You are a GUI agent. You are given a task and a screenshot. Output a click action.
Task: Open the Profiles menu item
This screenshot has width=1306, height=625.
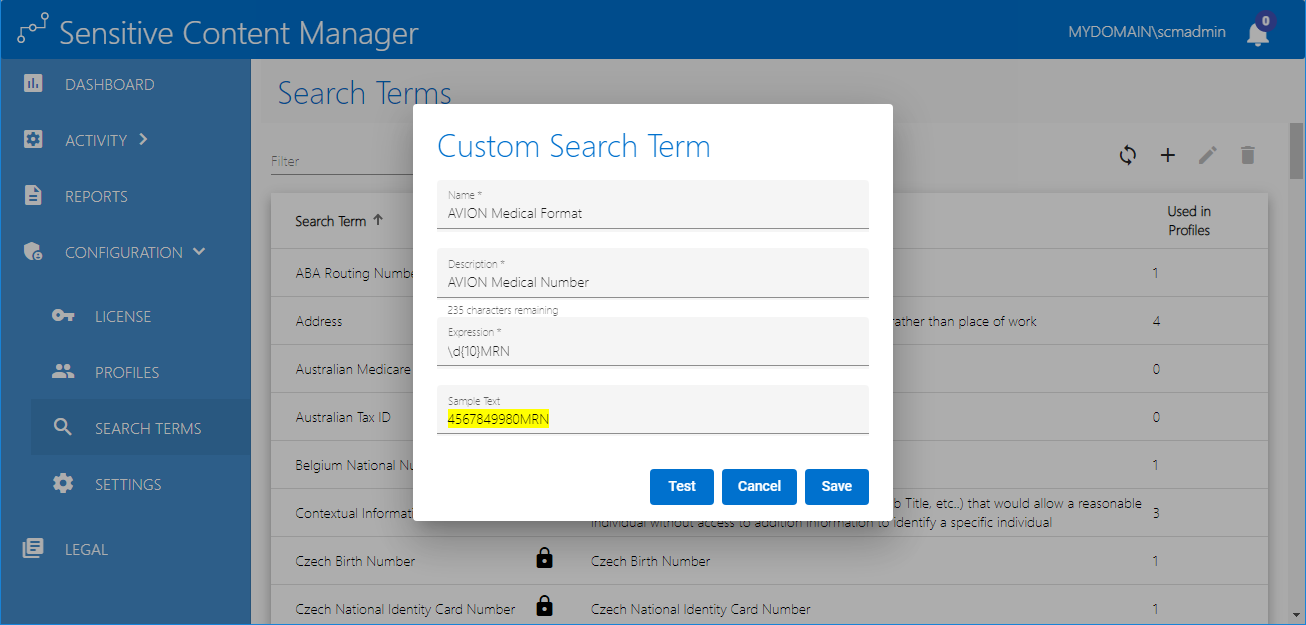tap(127, 372)
